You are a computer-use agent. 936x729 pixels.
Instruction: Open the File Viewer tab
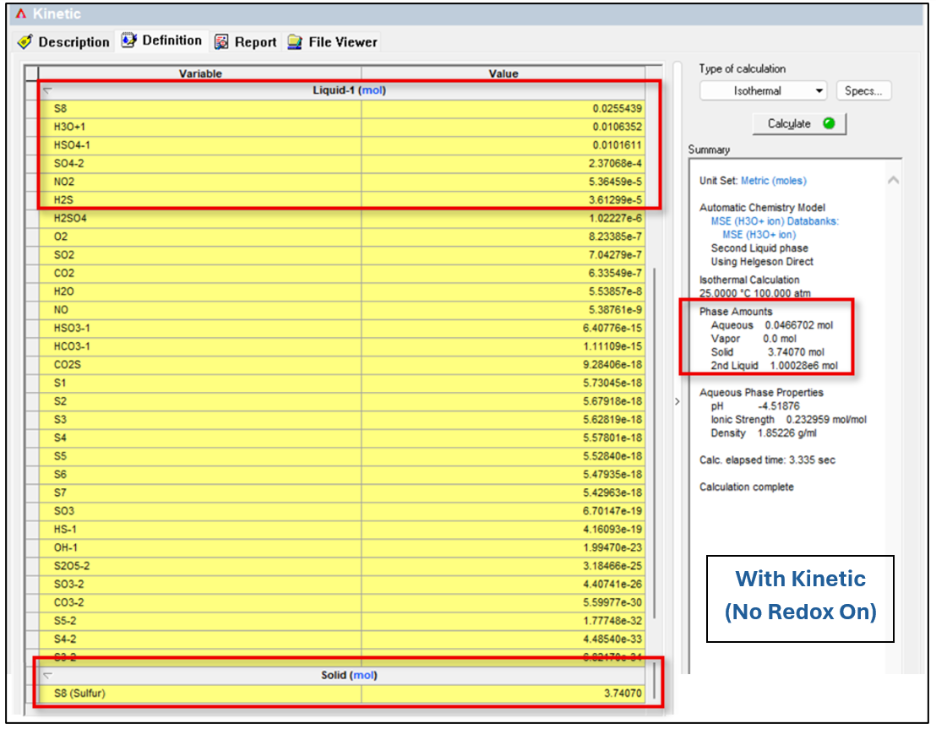tap(332, 42)
